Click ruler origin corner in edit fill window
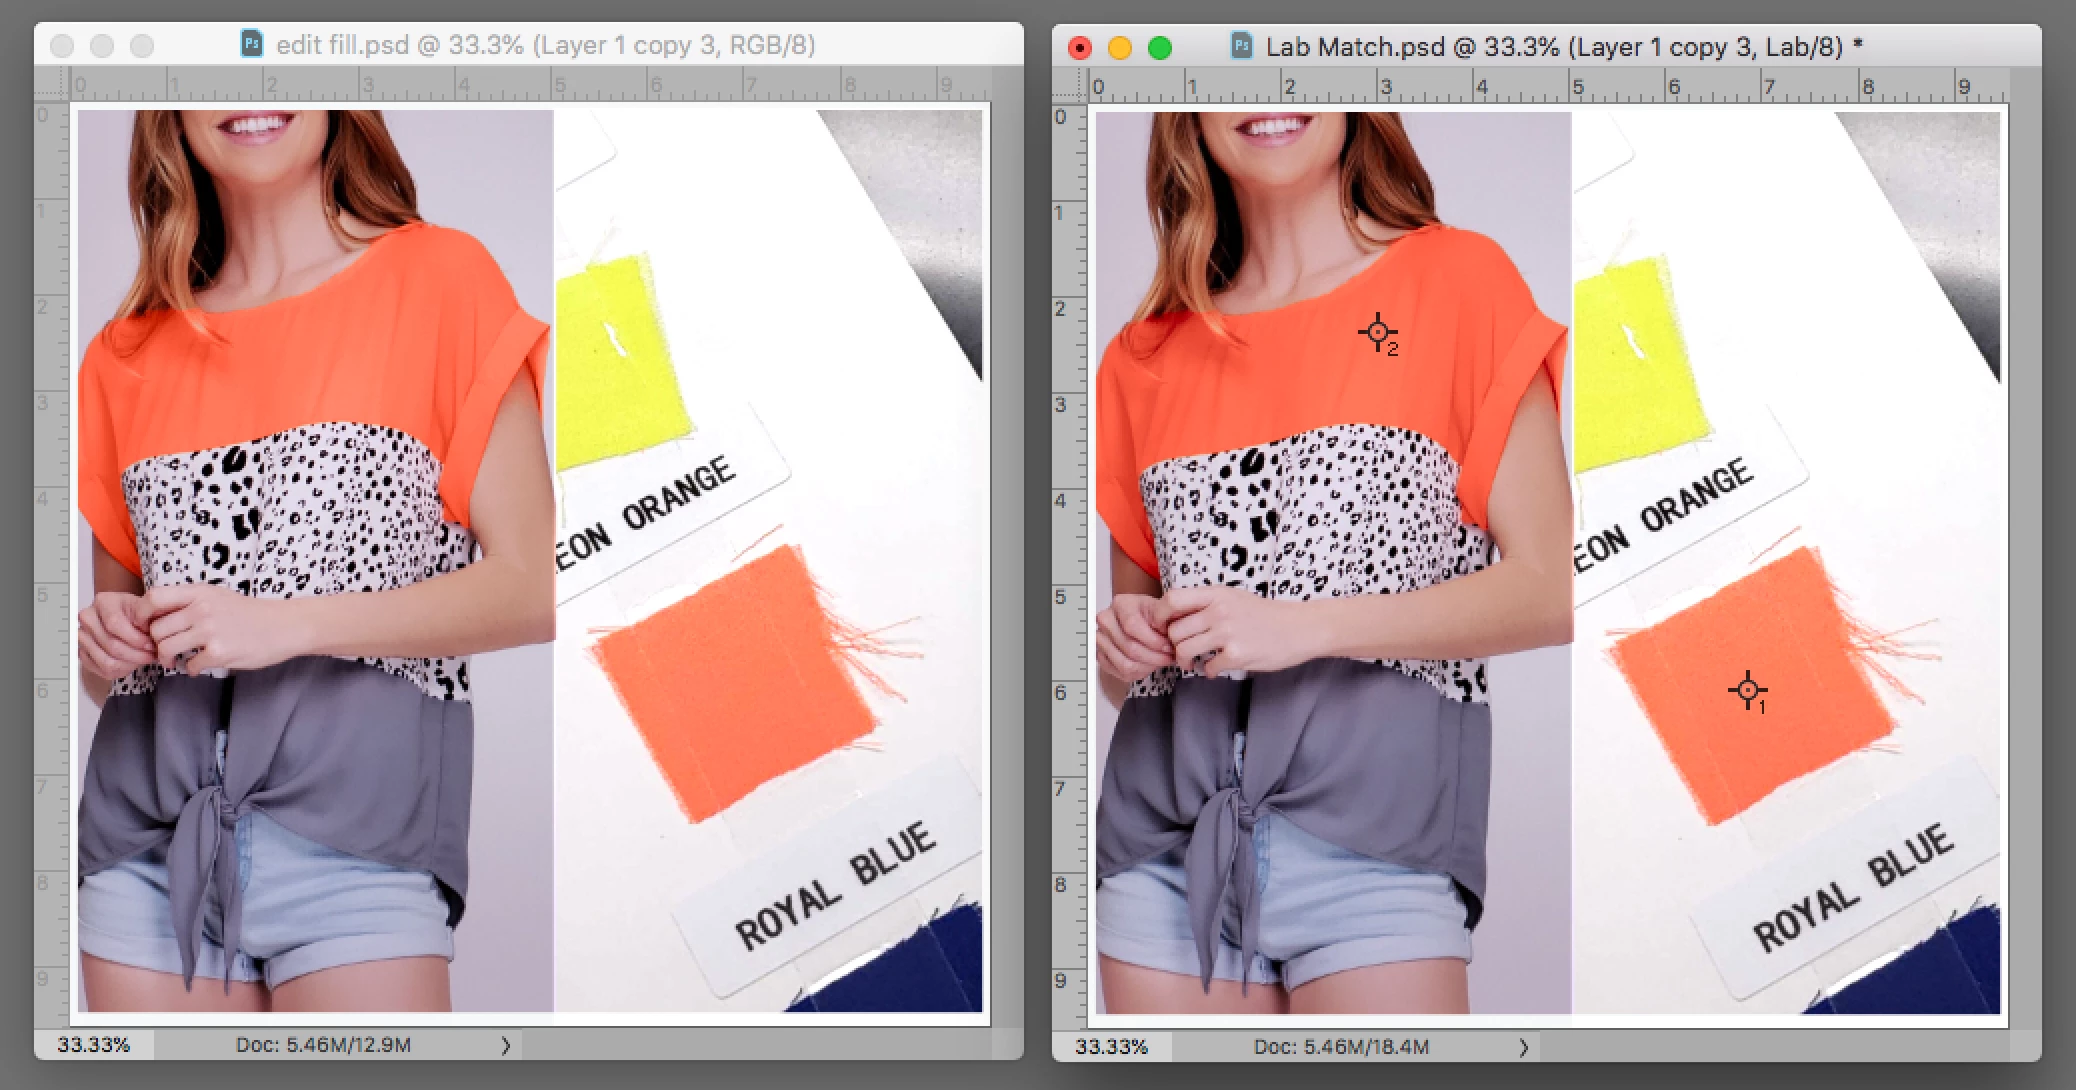2076x1090 pixels. click(x=52, y=84)
